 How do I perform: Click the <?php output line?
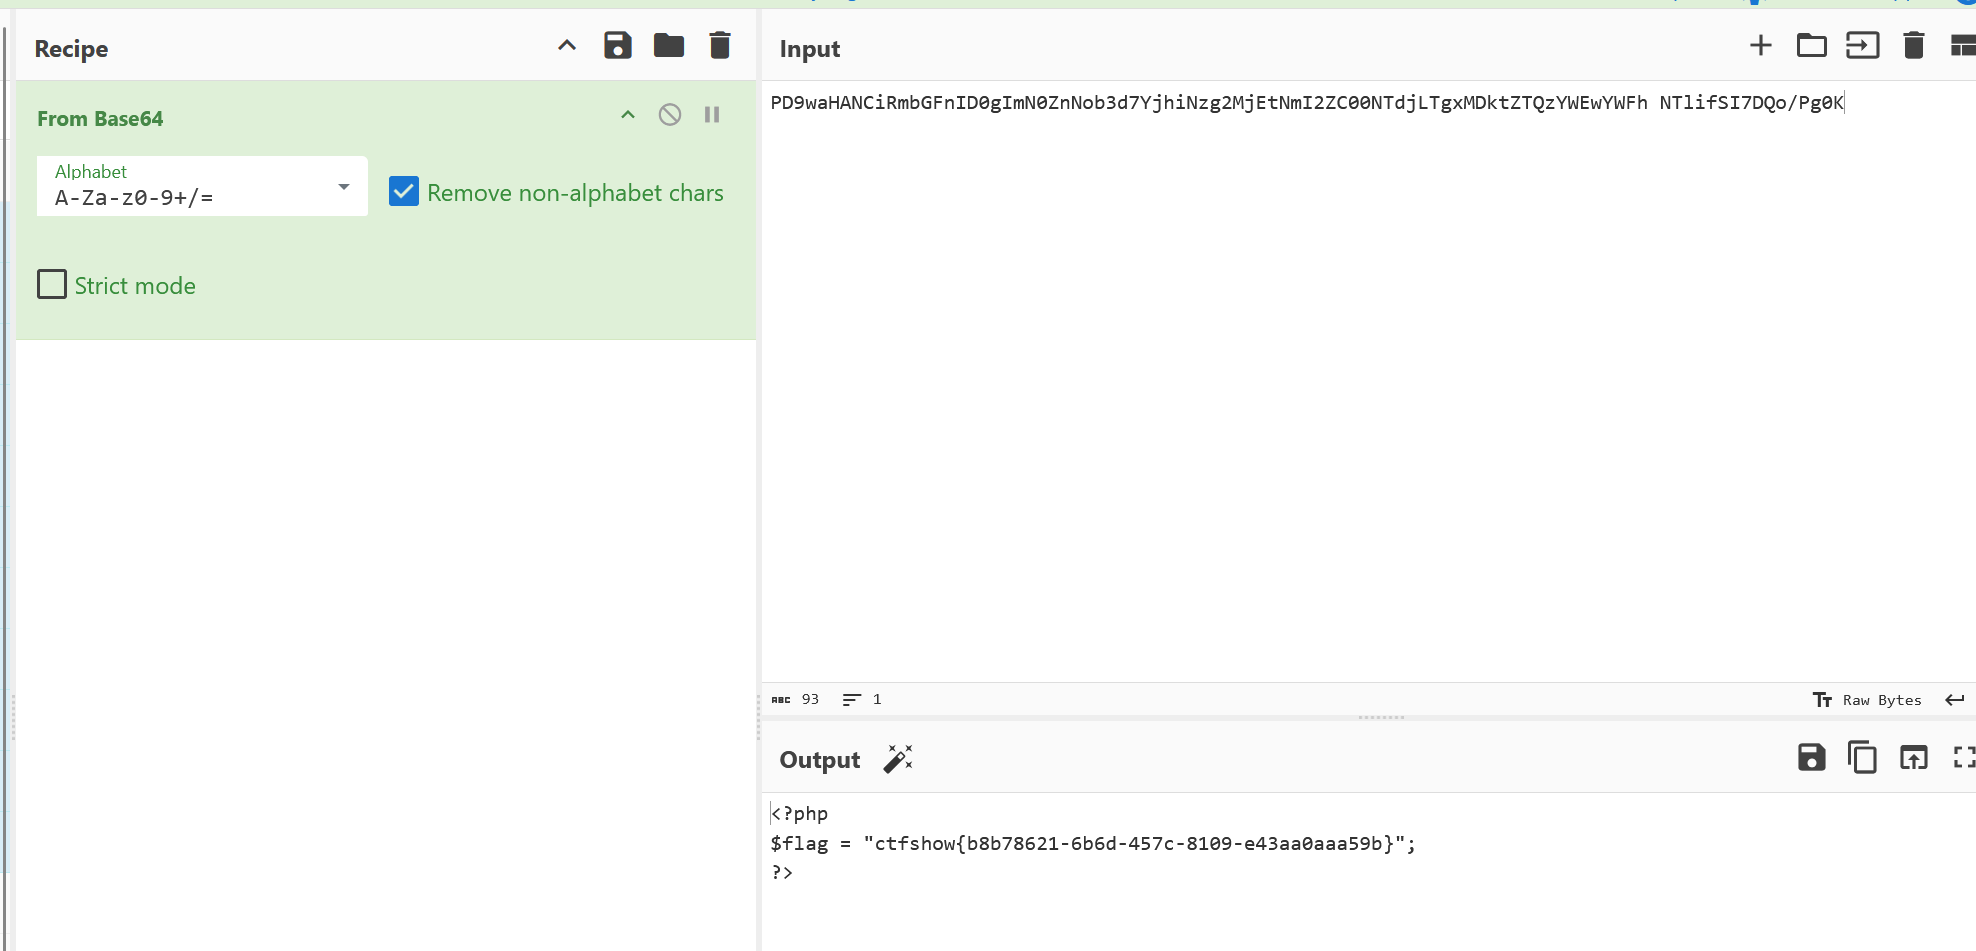[x=799, y=813]
